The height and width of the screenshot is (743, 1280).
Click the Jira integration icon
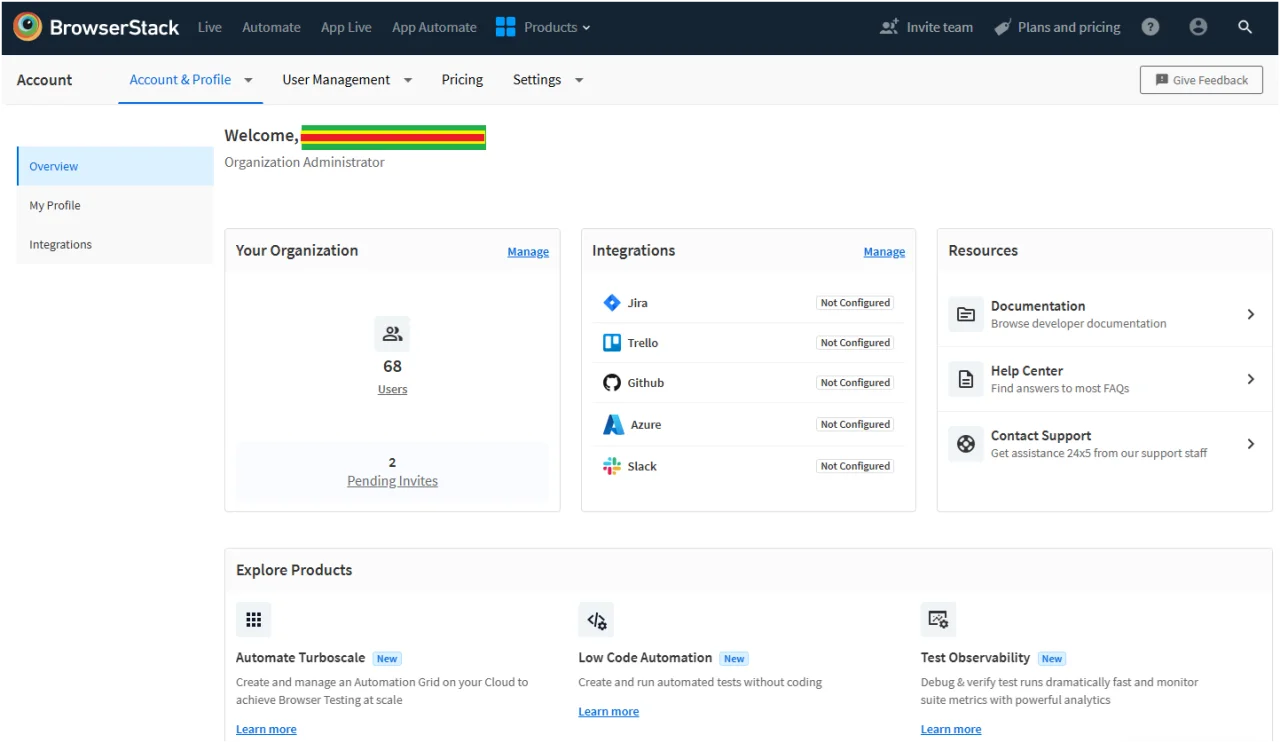pyautogui.click(x=612, y=303)
